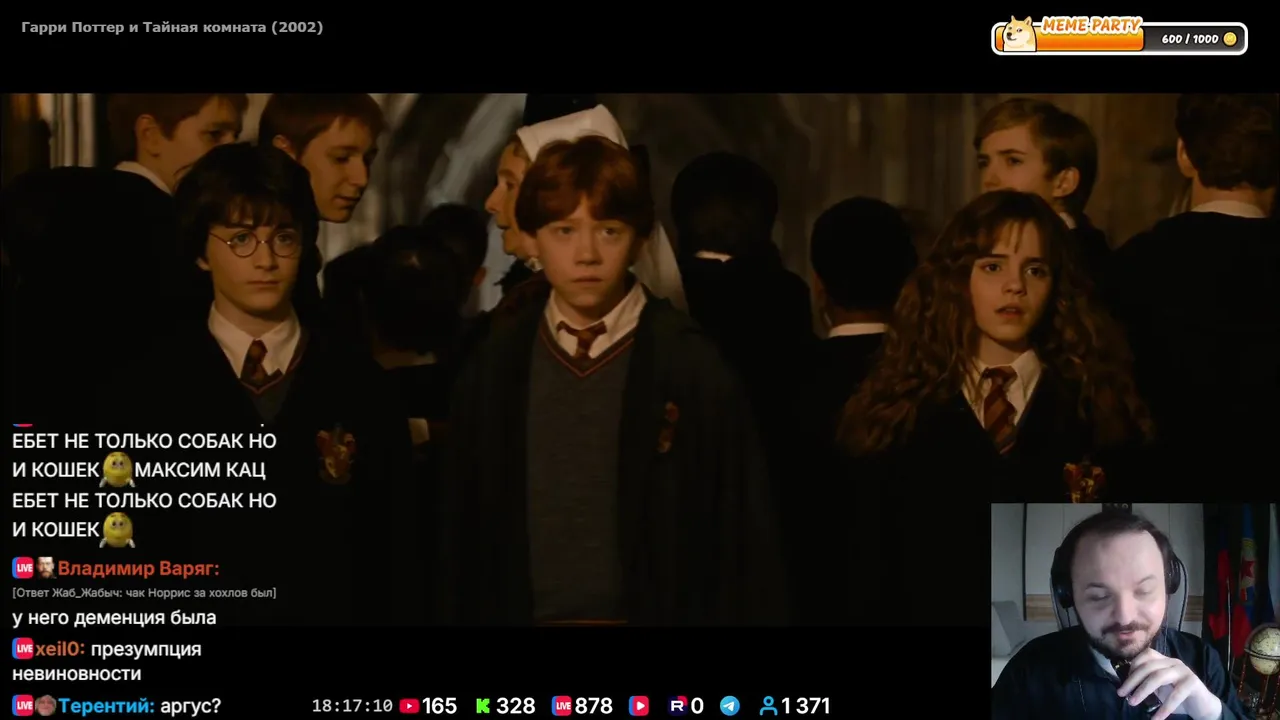Image resolution: width=1280 pixels, height=720 pixels.
Task: Click the username xeil0 in chat
Action: point(60,649)
